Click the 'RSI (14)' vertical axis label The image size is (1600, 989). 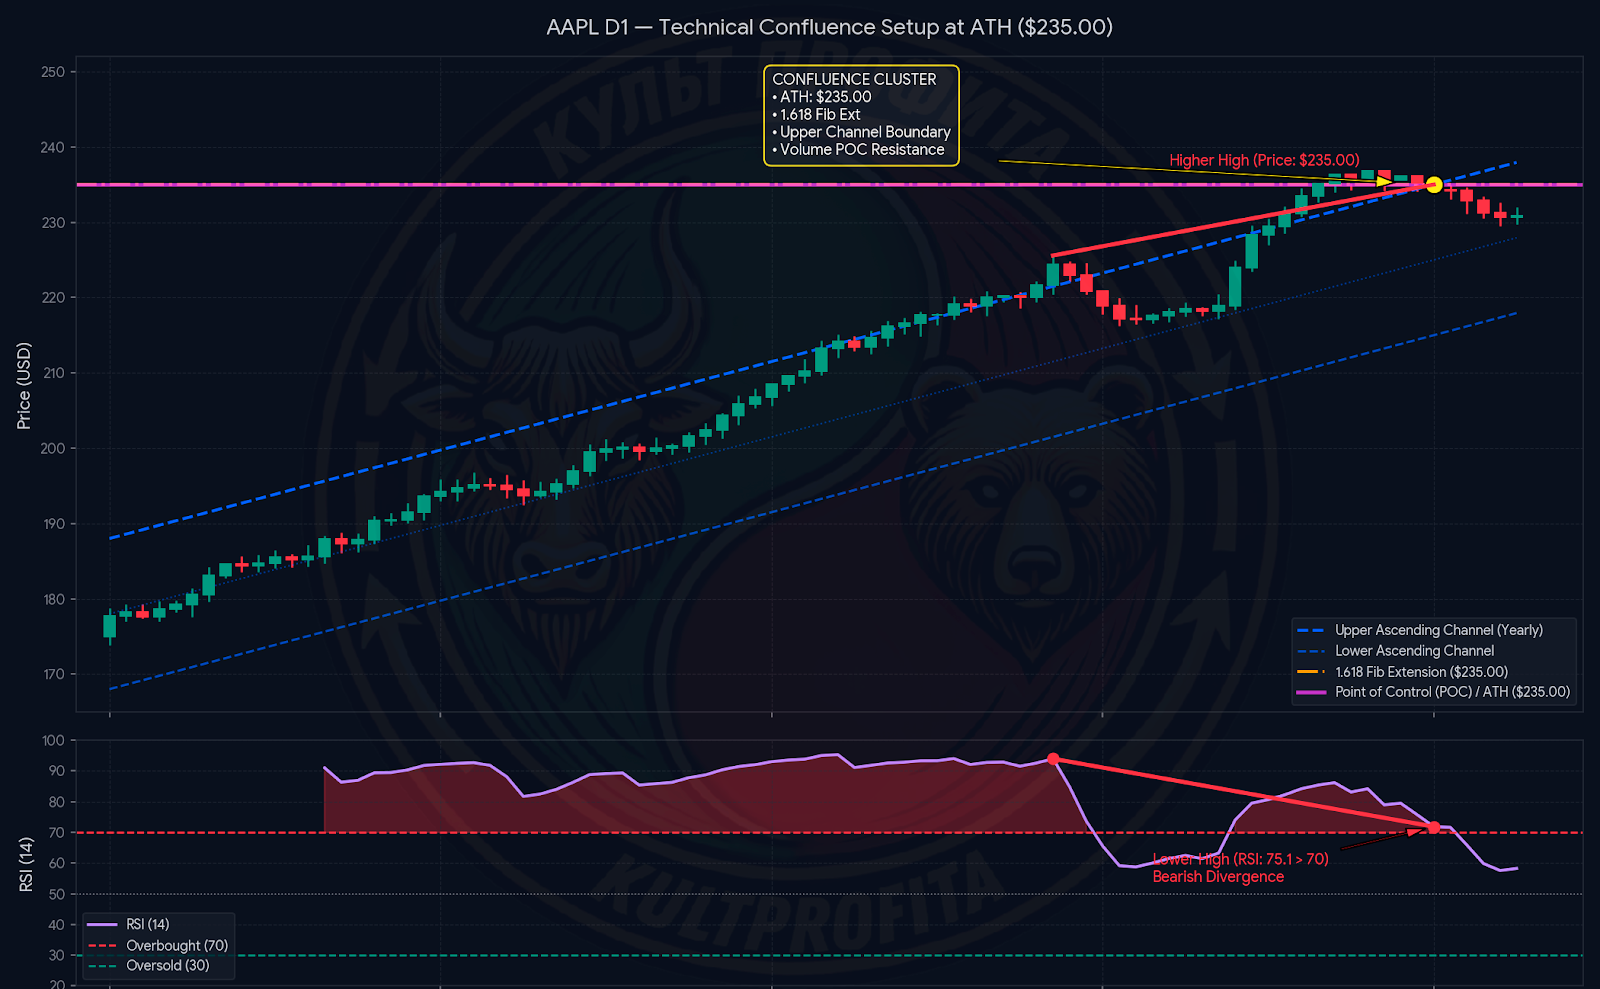26,864
